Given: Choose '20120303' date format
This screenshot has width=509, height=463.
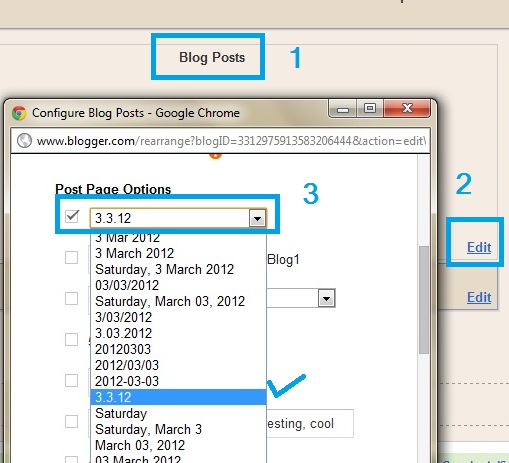Looking at the screenshot, I should [x=178, y=349].
